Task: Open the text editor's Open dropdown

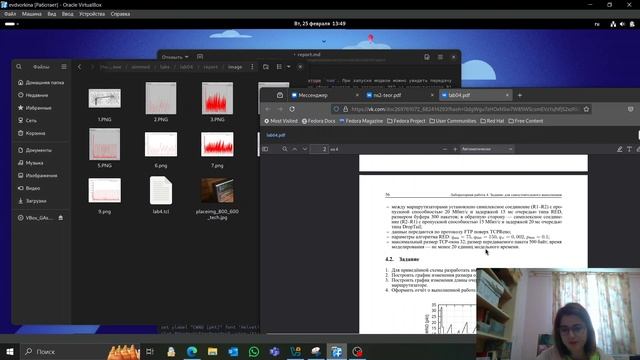Action: tap(175, 57)
